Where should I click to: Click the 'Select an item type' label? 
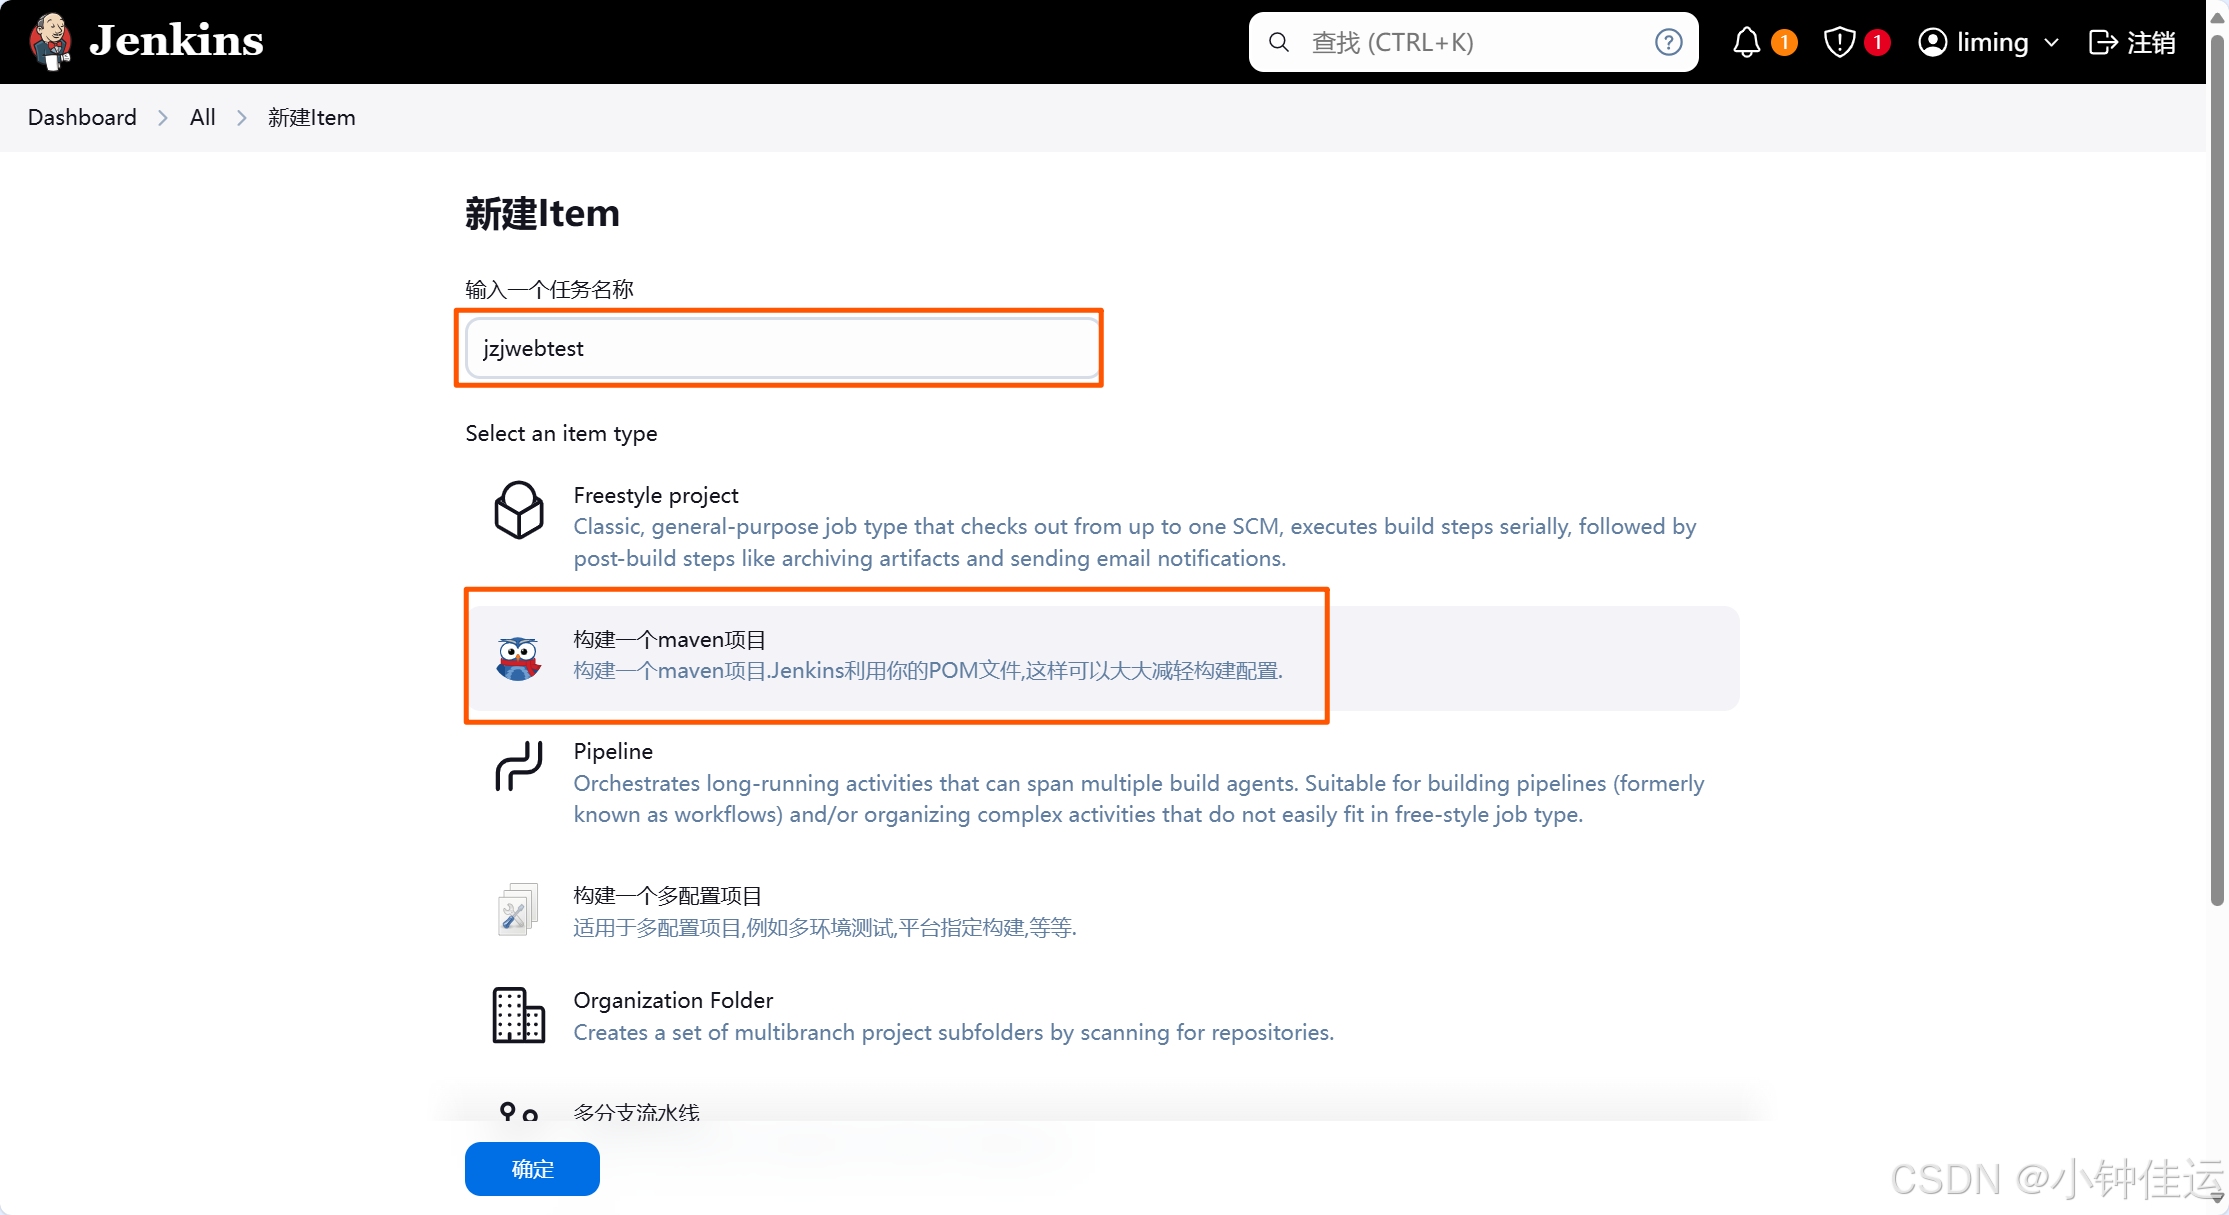pyautogui.click(x=561, y=433)
